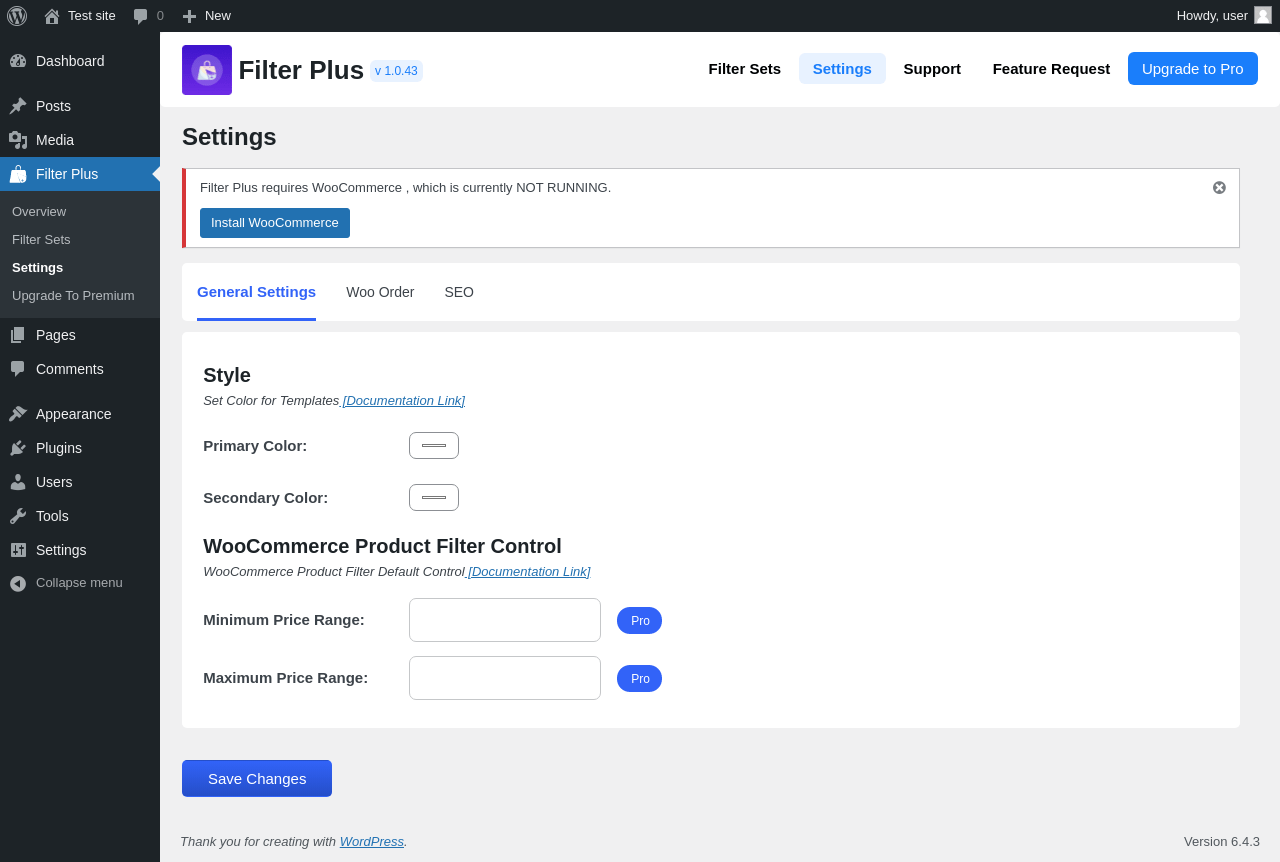Open Filter Sets in top navigation

pos(745,69)
